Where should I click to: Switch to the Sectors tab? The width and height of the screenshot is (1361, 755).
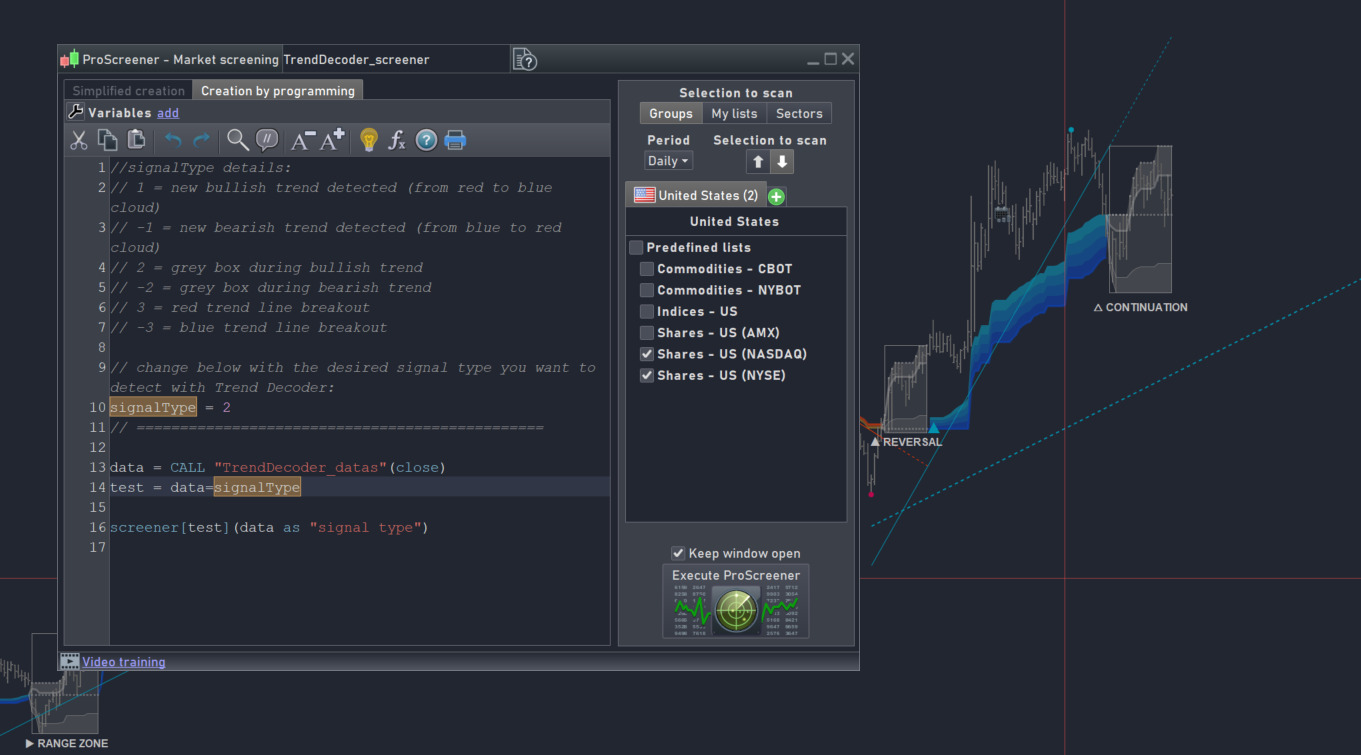pos(799,114)
